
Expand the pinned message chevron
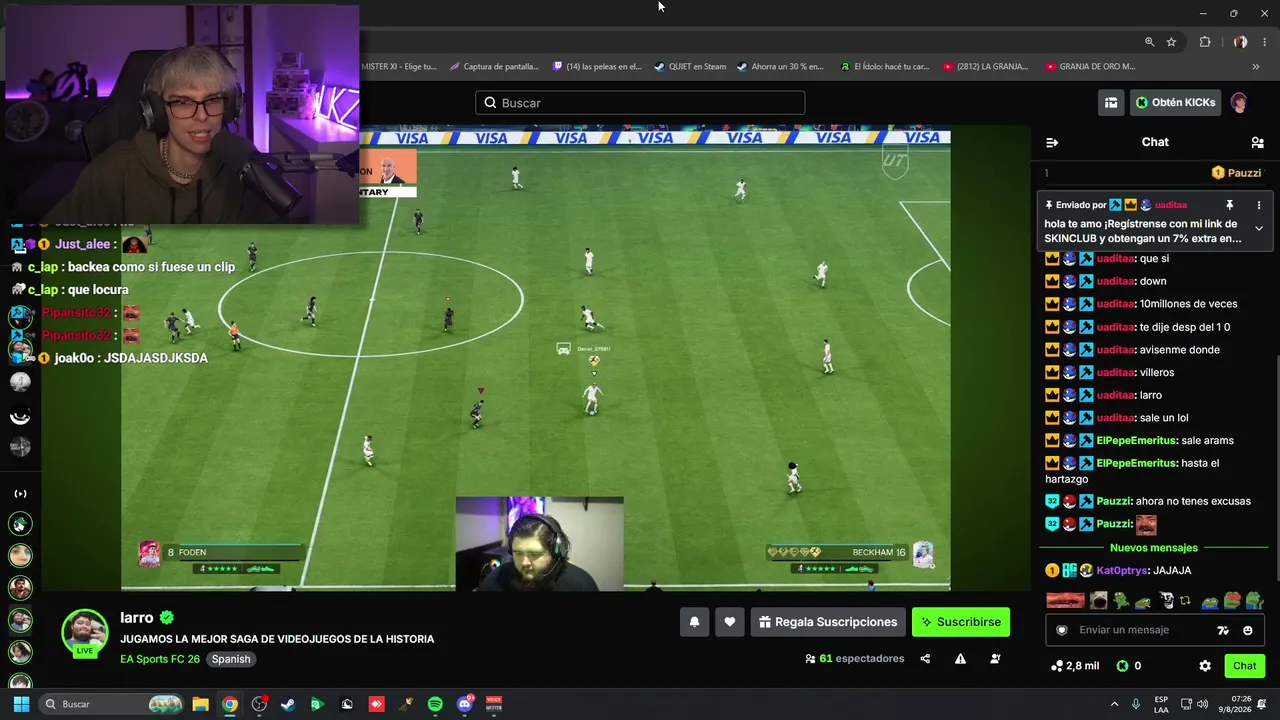(1258, 229)
